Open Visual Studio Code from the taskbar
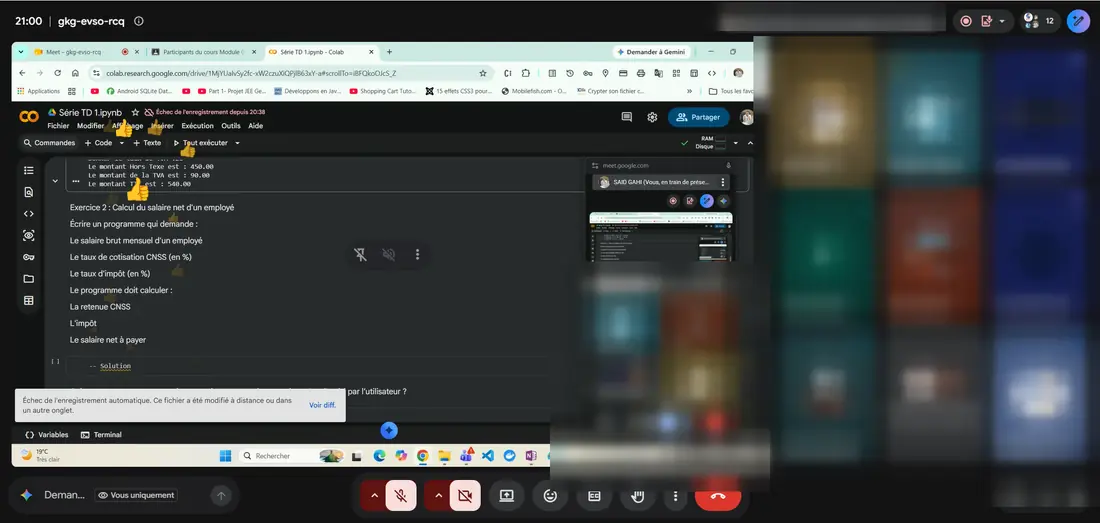Screen dimensions: 1100x523 coord(488,456)
